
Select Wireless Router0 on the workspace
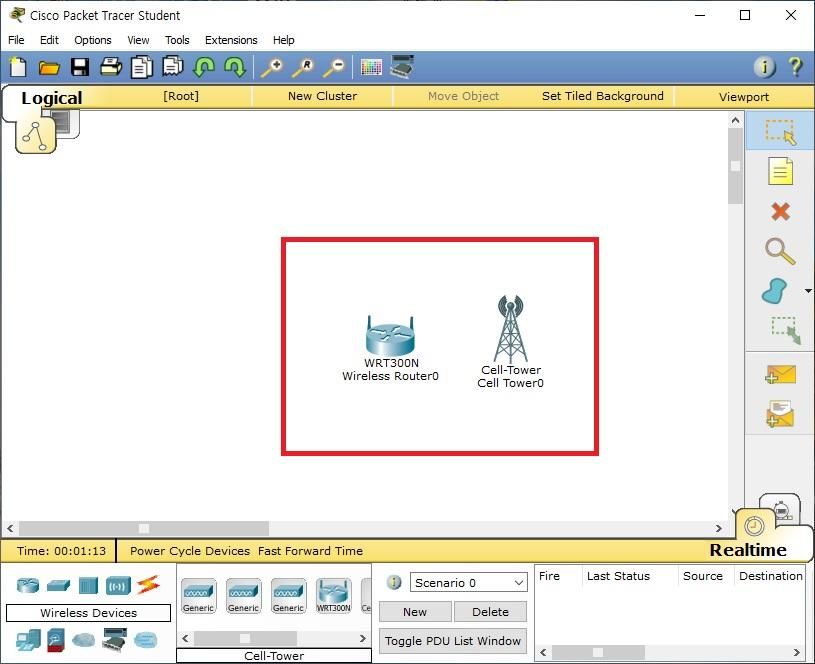pyautogui.click(x=390, y=338)
